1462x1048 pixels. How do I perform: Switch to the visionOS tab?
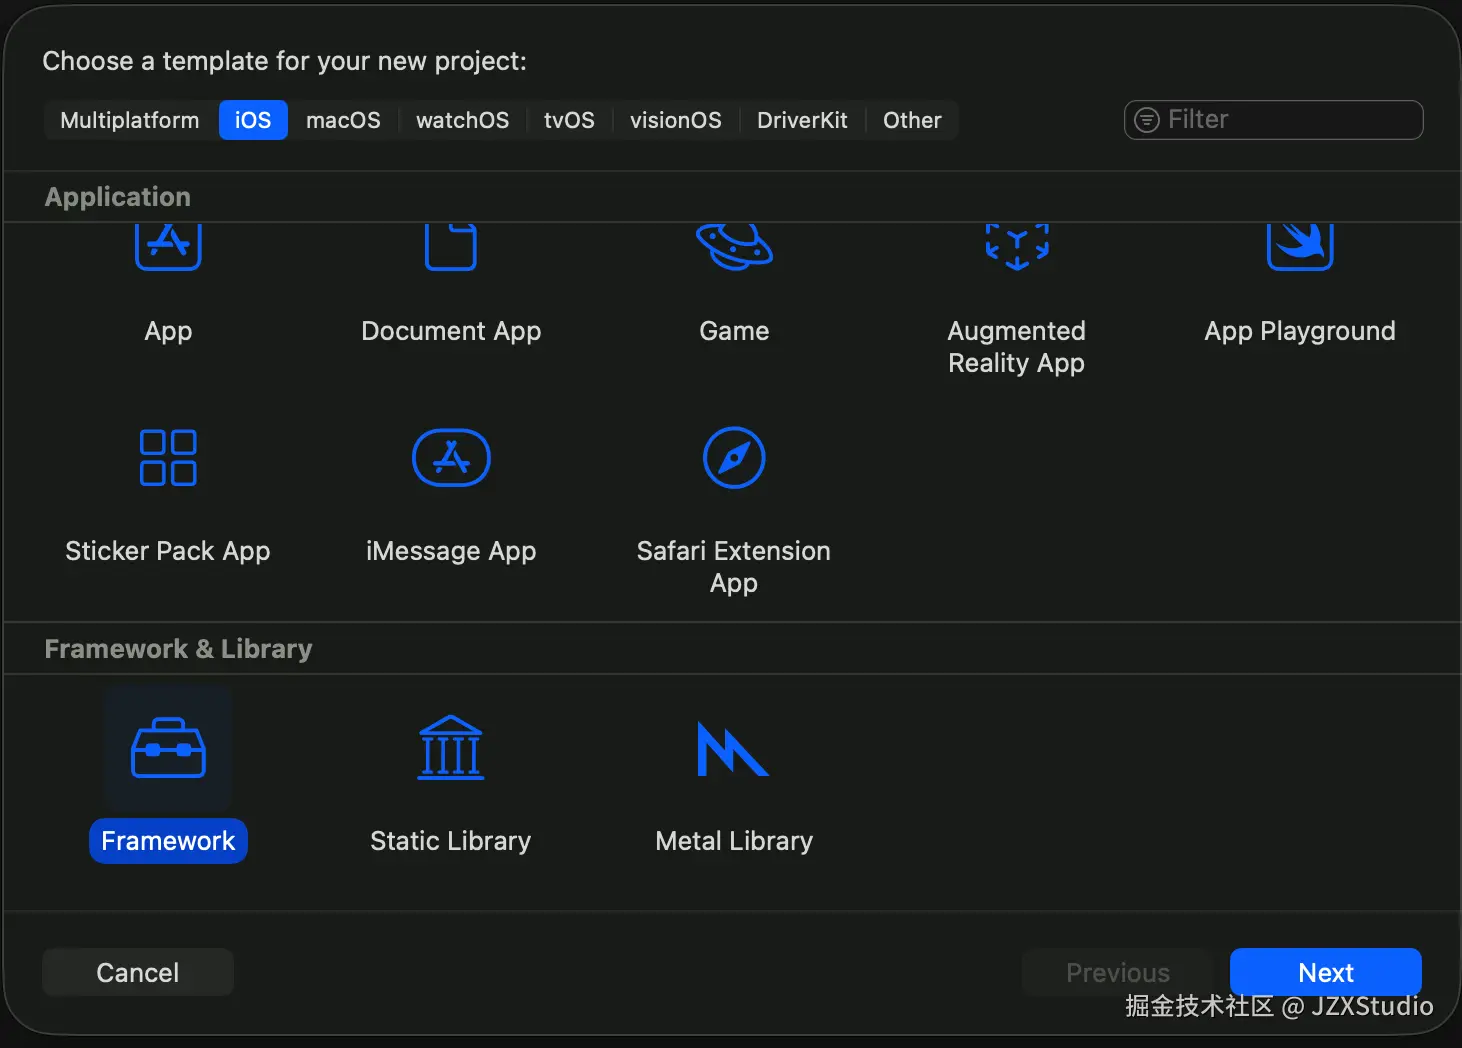click(x=676, y=120)
